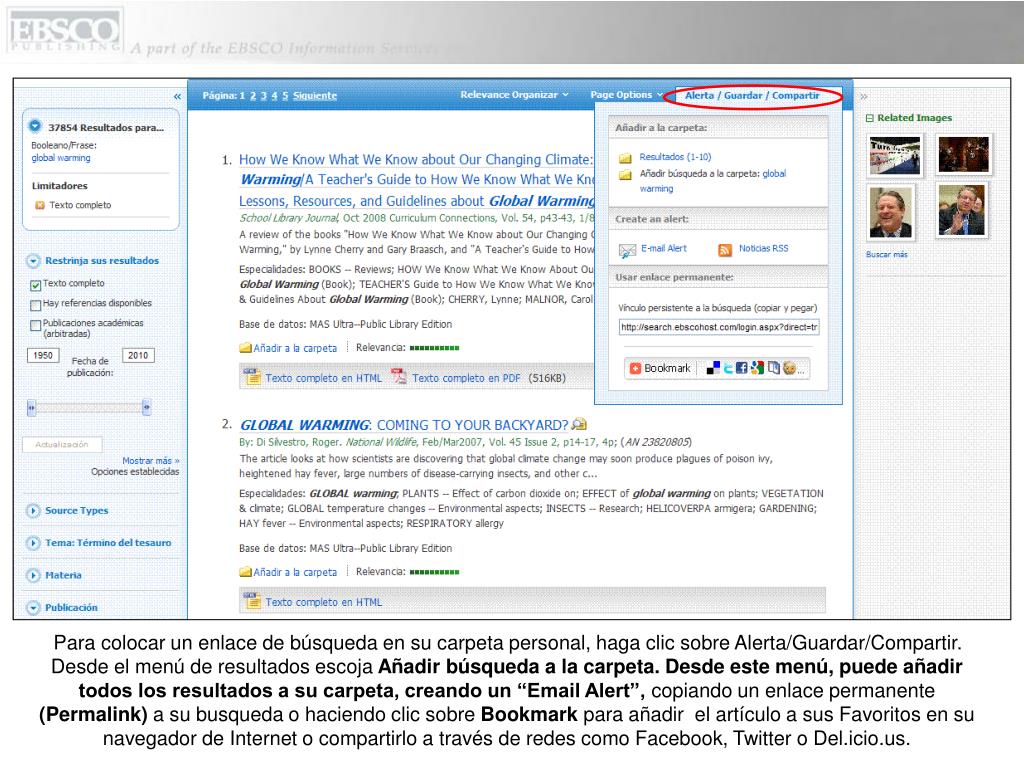
Task: Click the preview magnifier icon beside result 2 title
Action: point(579,424)
